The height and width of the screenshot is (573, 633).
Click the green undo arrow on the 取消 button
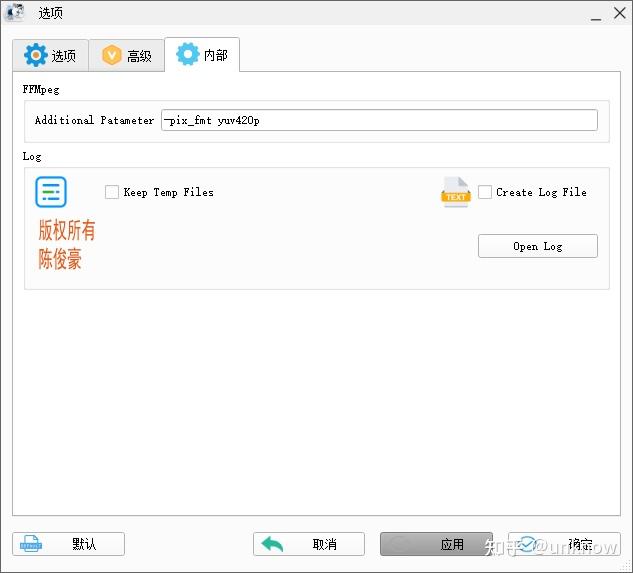pyautogui.click(x=272, y=544)
